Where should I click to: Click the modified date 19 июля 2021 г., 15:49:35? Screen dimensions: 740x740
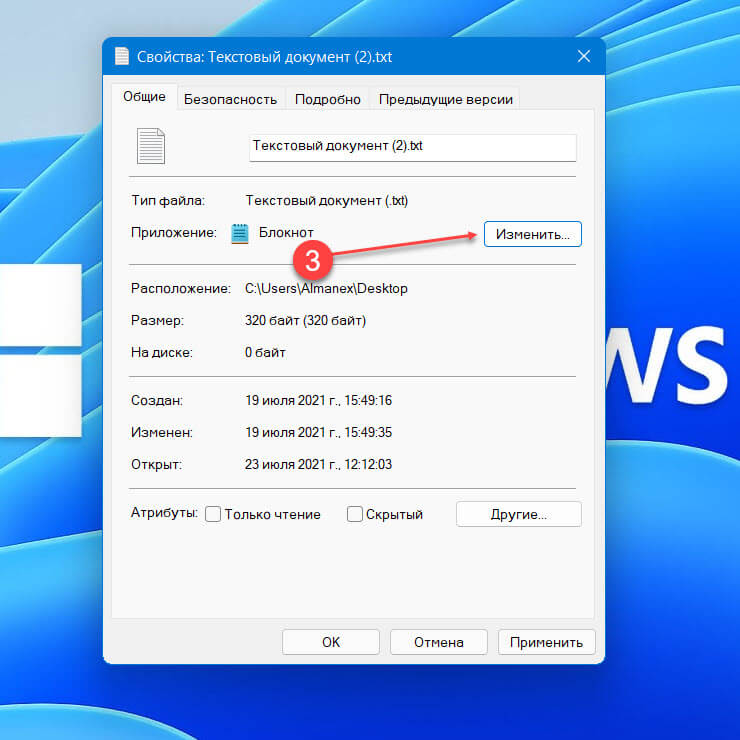(319, 432)
